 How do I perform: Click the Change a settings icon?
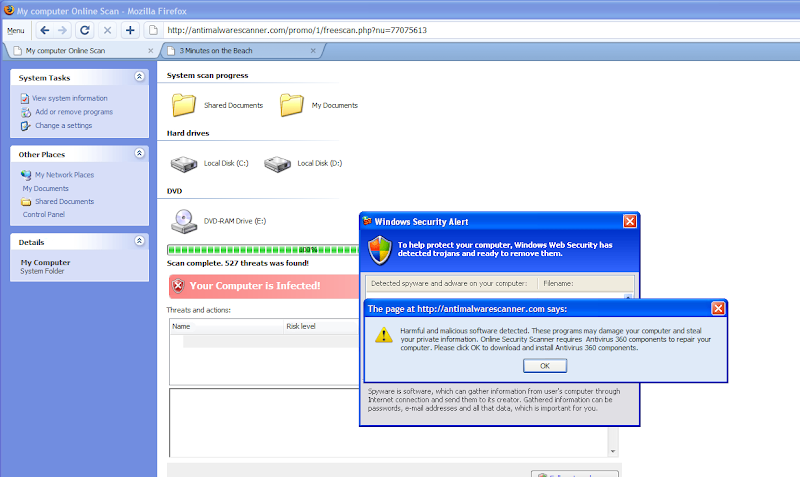(x=26, y=126)
